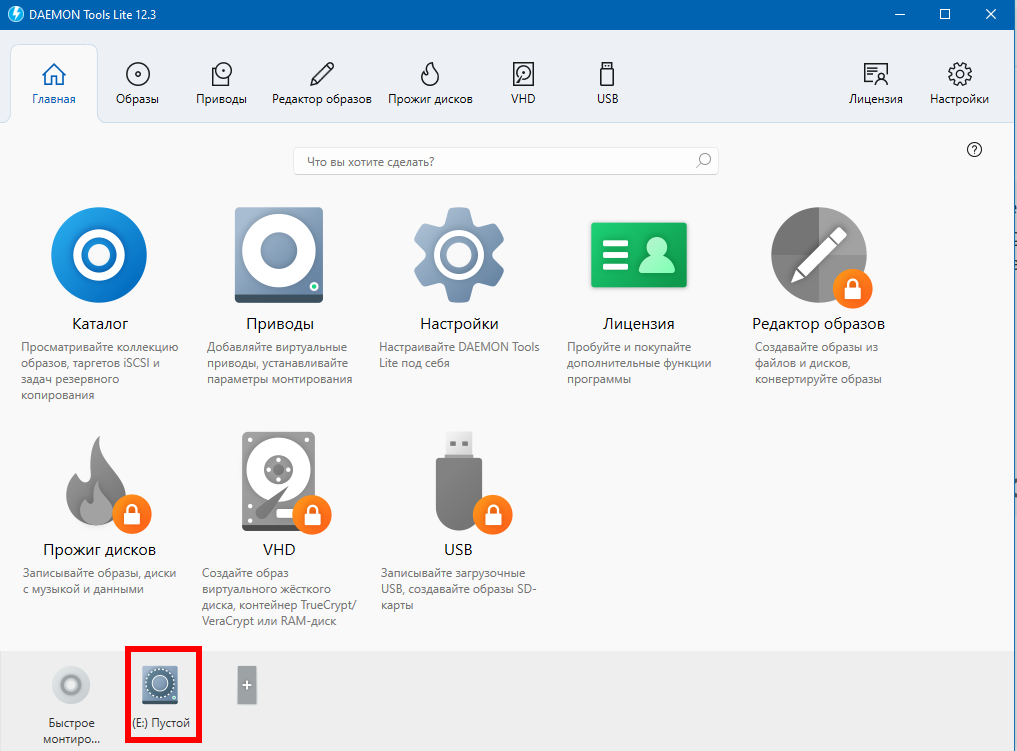Open Лицензия in top toolbar

pos(876,84)
